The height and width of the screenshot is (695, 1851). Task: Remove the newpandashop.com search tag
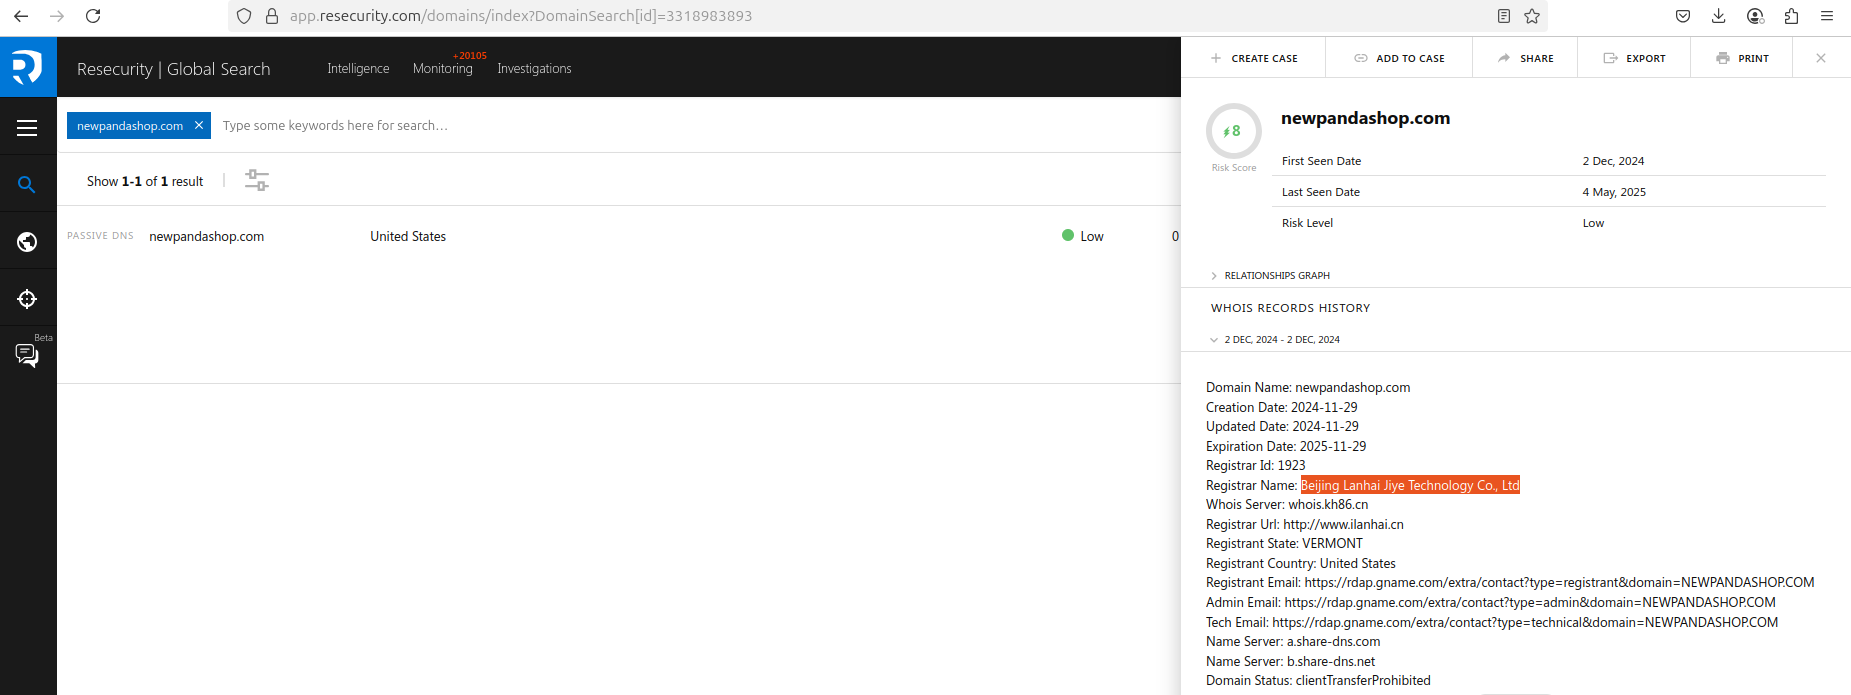click(x=199, y=125)
